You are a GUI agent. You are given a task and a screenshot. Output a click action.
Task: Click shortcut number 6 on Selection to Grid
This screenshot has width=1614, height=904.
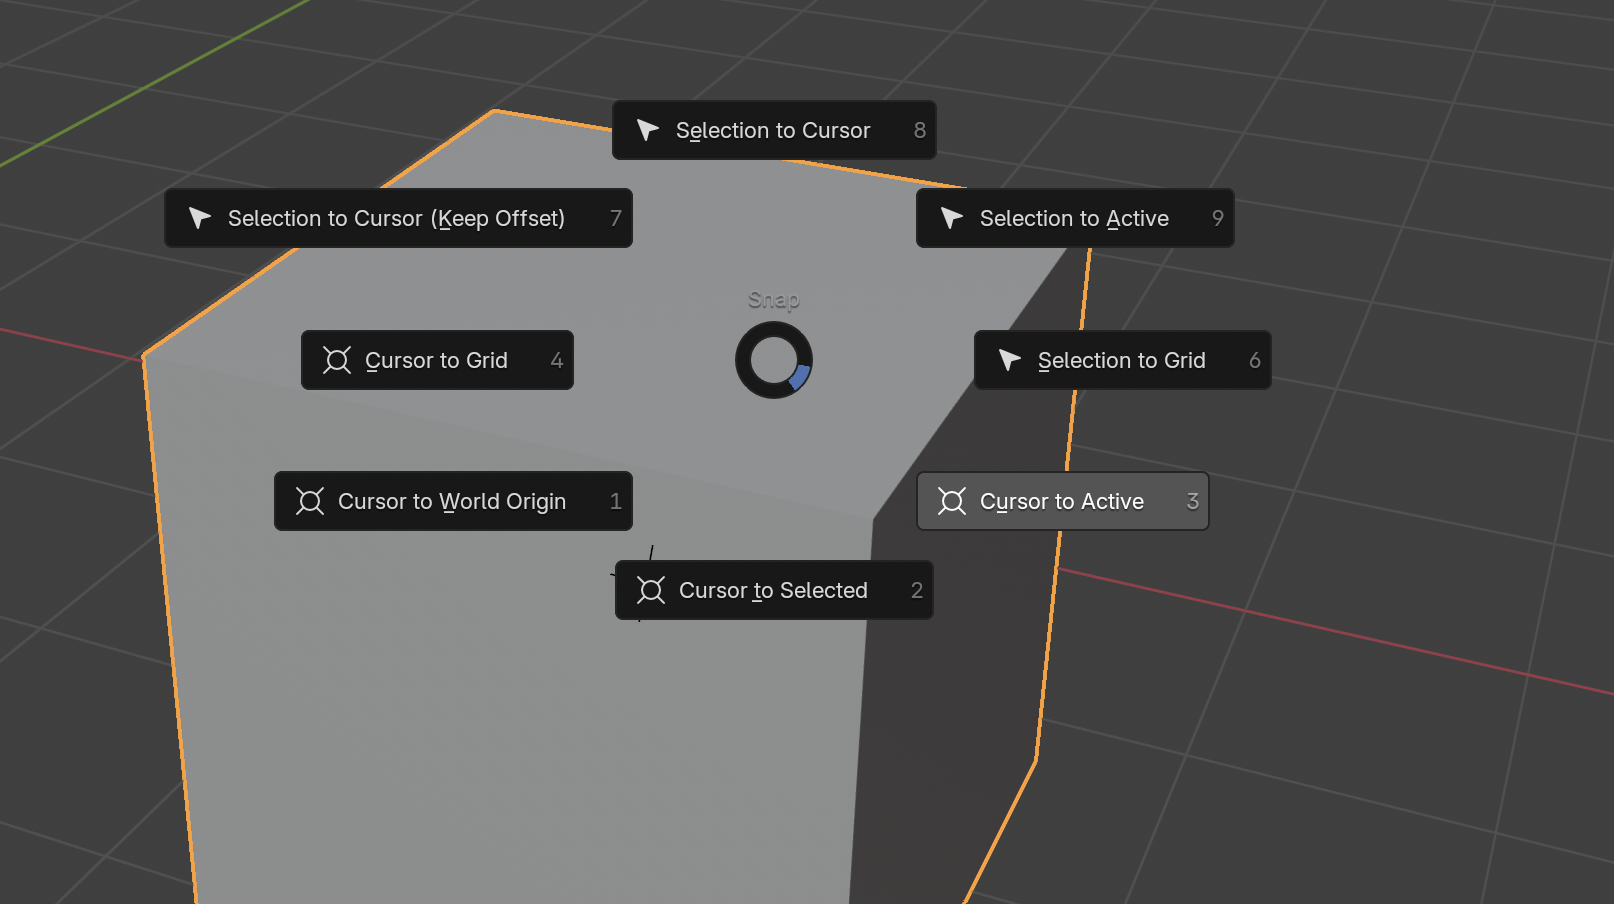click(x=1255, y=360)
